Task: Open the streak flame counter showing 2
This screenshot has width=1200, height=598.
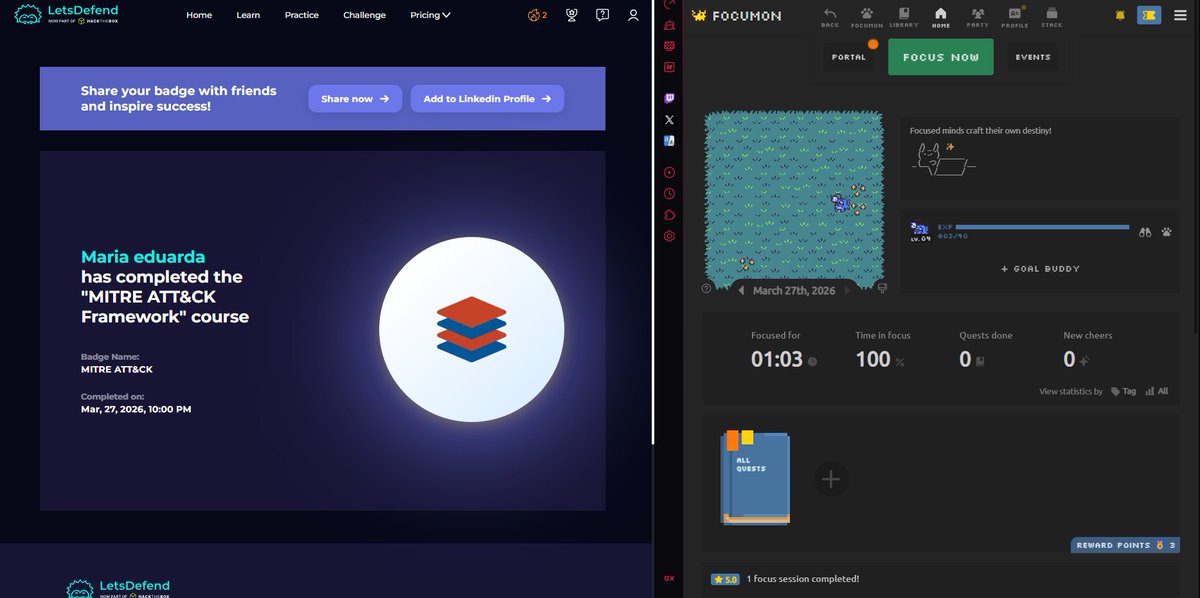Action: pos(538,15)
